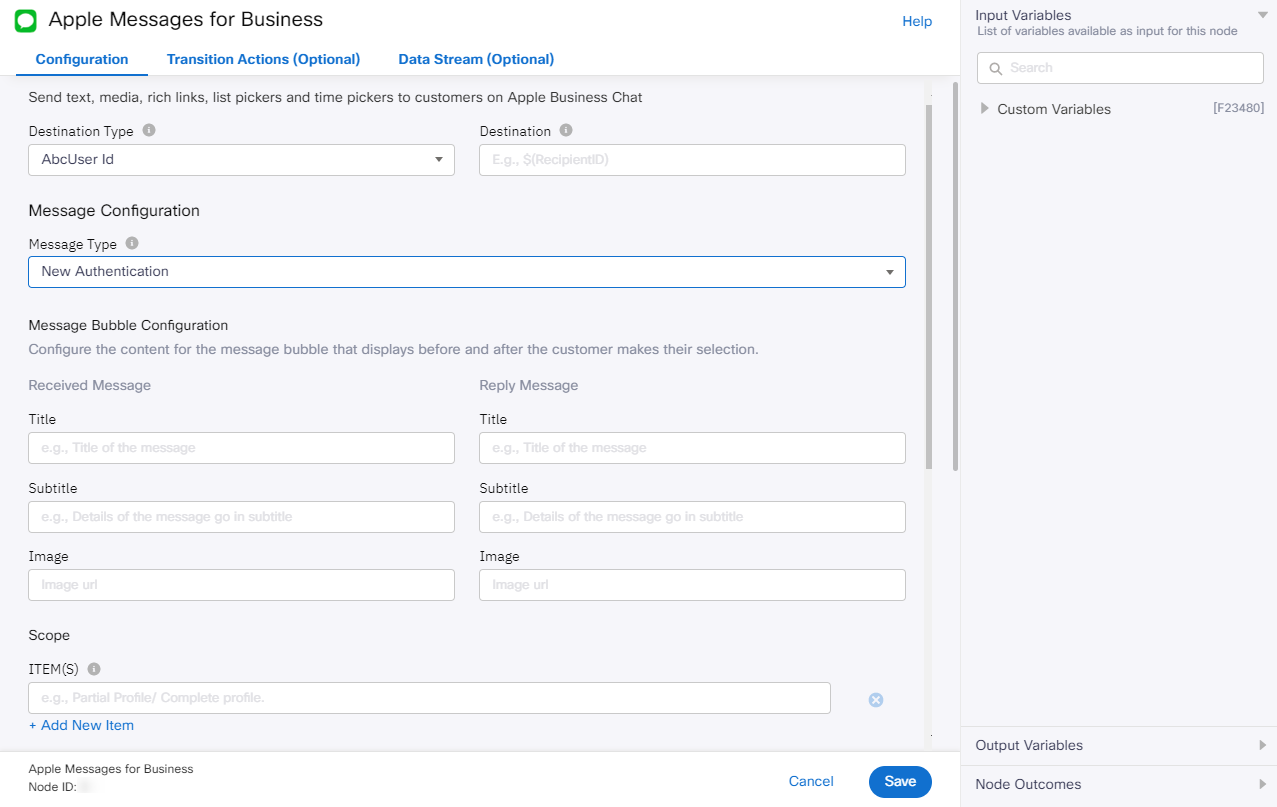Click the Received Message Subtitle field
1277x807 pixels.
(241, 517)
